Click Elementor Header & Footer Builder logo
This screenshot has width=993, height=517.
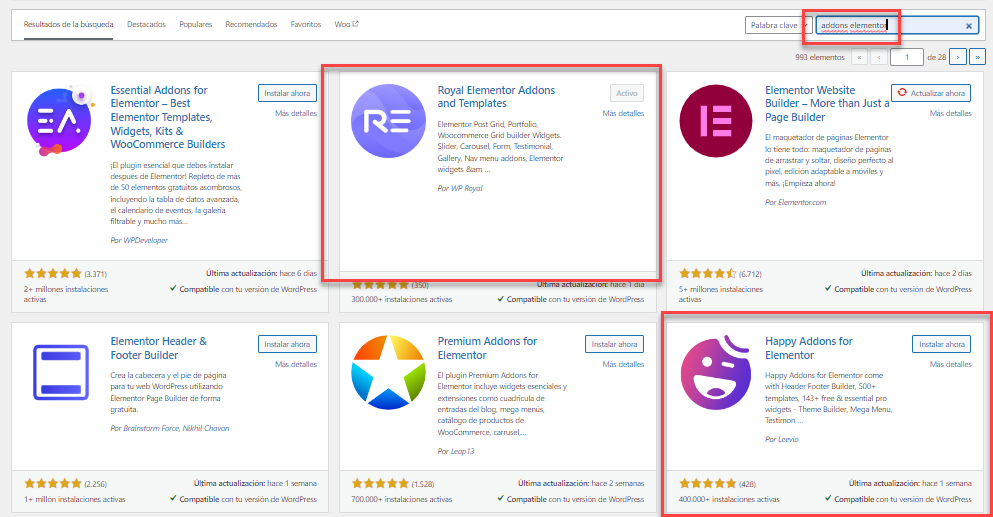click(x=61, y=372)
